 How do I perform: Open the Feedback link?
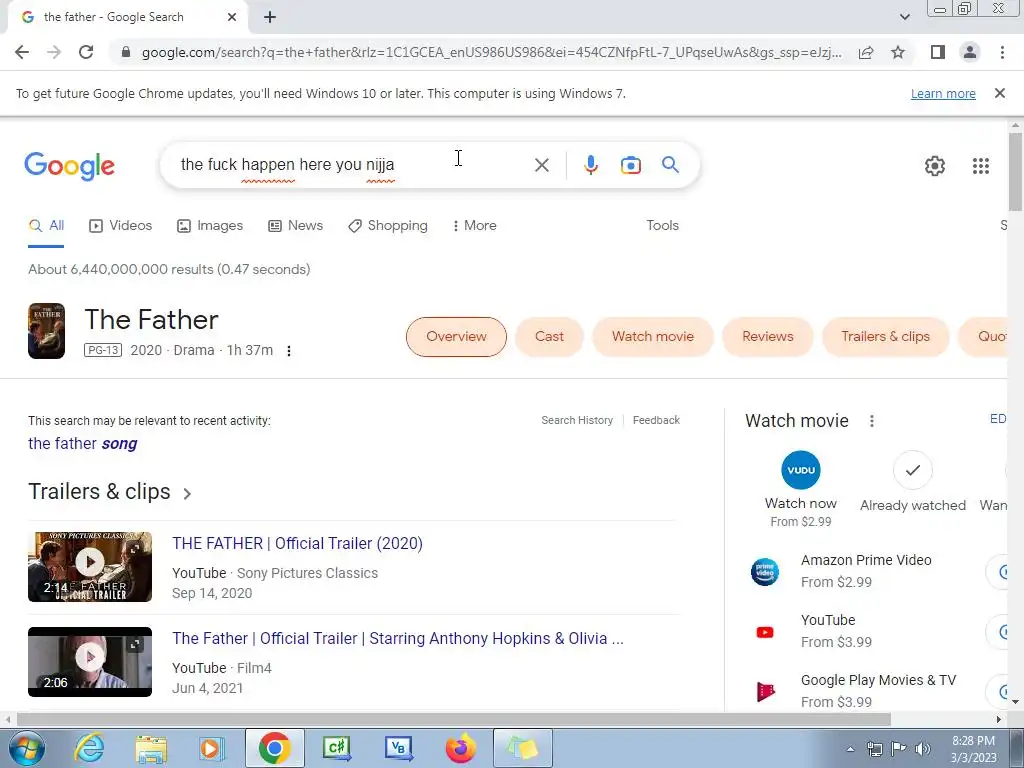(656, 421)
